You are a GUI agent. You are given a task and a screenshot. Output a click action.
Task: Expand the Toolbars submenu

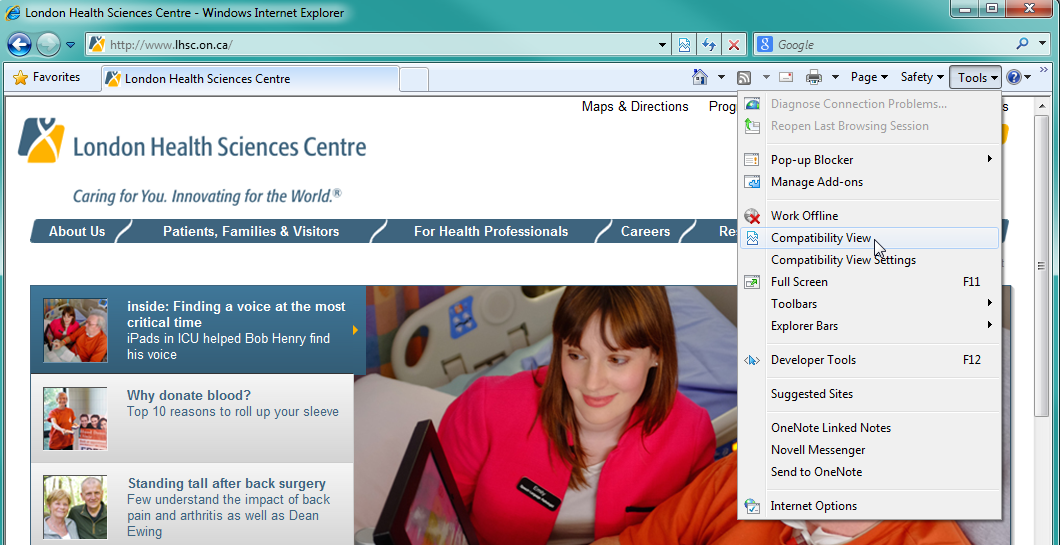coord(870,304)
